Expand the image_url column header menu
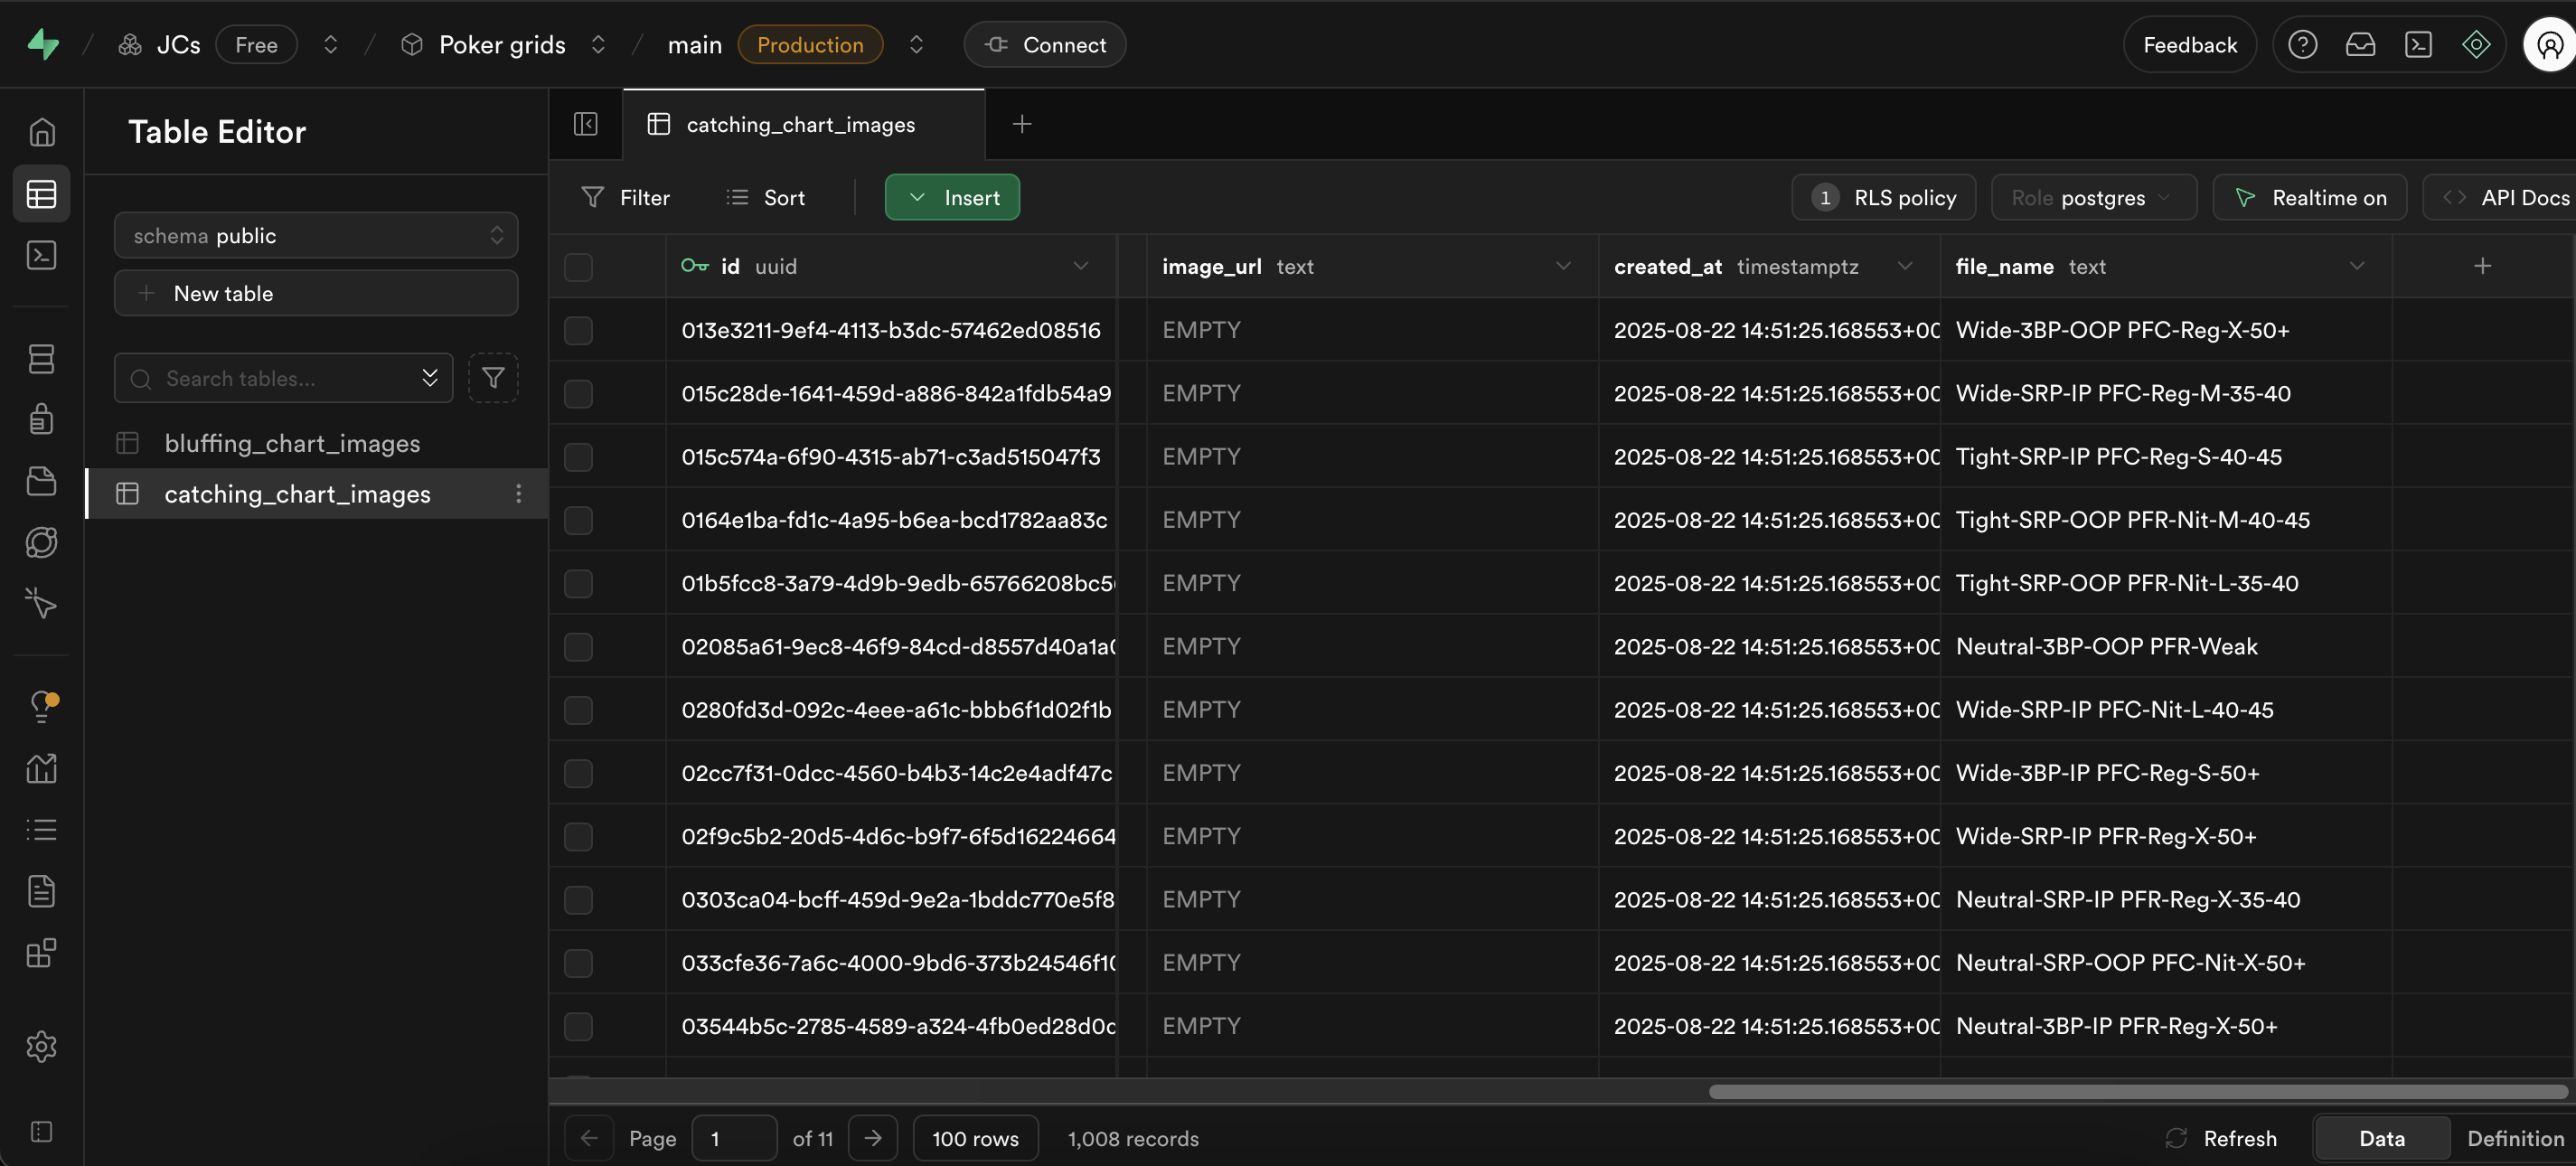Screen dimensions: 2576x1166 click(1563, 266)
